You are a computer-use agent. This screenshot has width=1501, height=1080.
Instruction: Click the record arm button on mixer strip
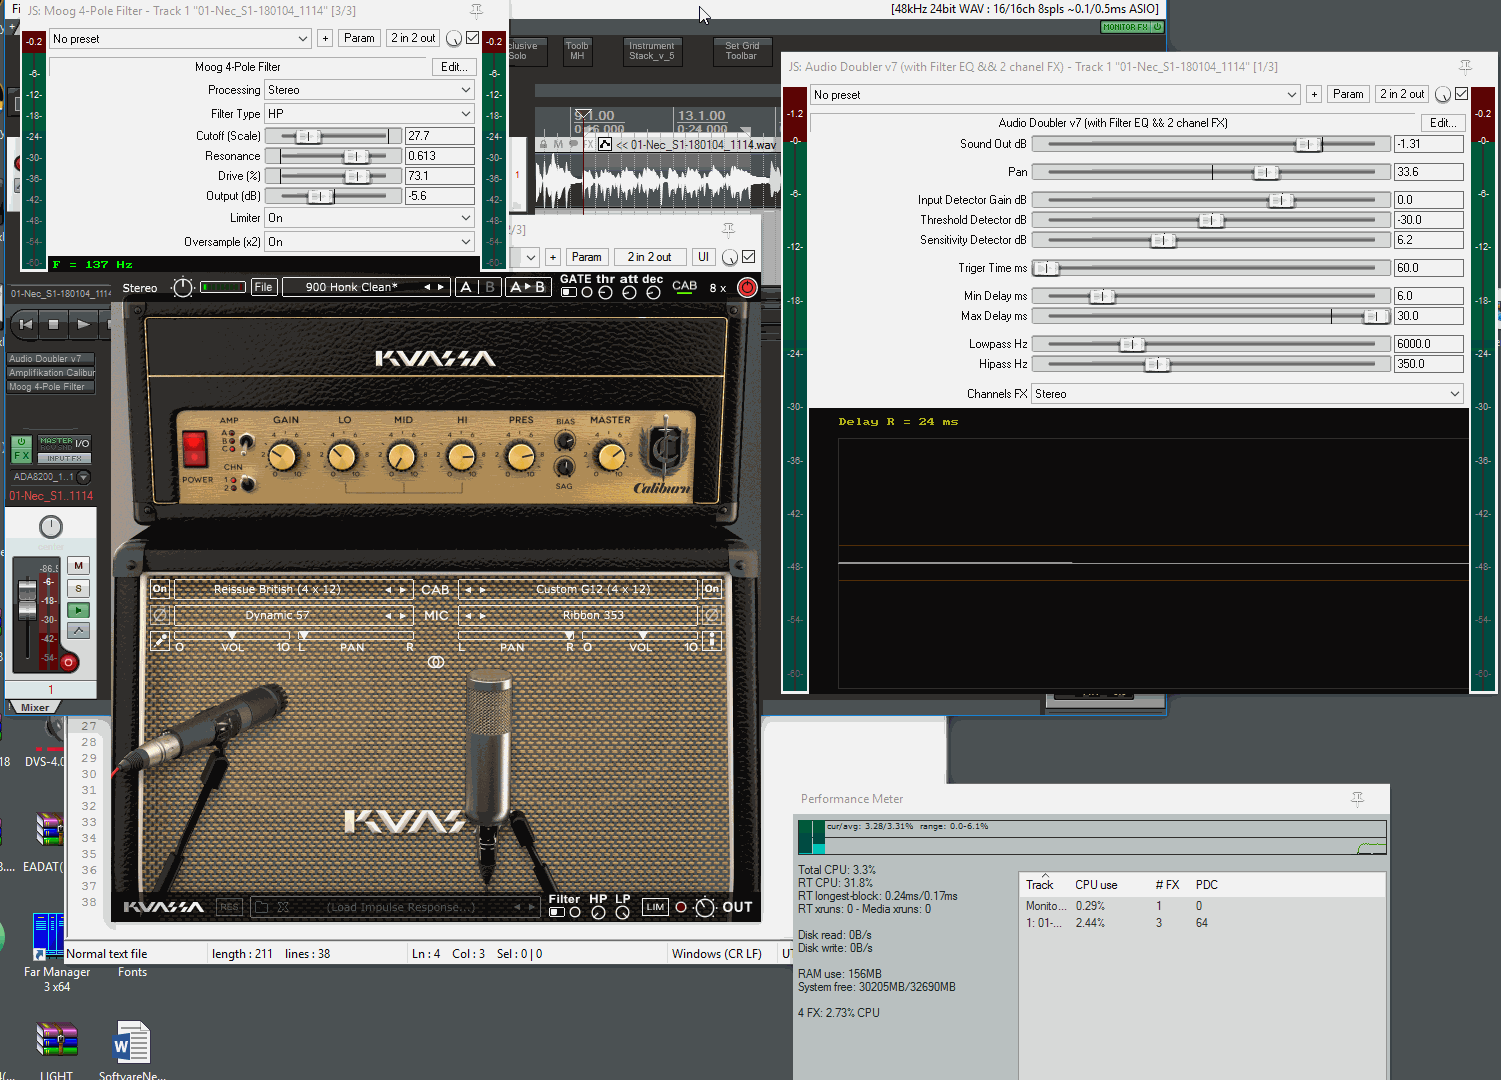tap(68, 662)
